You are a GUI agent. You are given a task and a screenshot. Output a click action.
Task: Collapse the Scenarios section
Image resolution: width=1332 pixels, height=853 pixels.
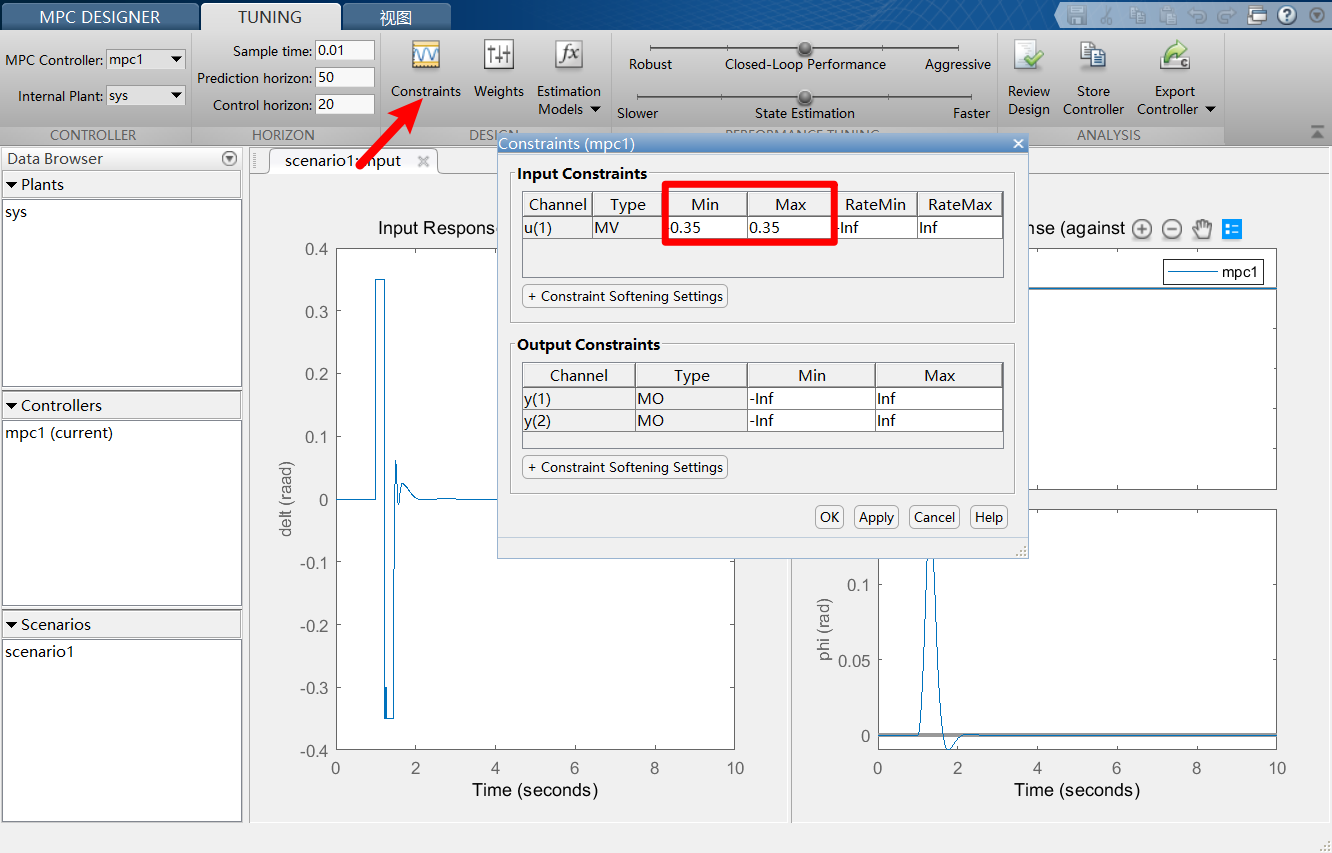tap(12, 625)
